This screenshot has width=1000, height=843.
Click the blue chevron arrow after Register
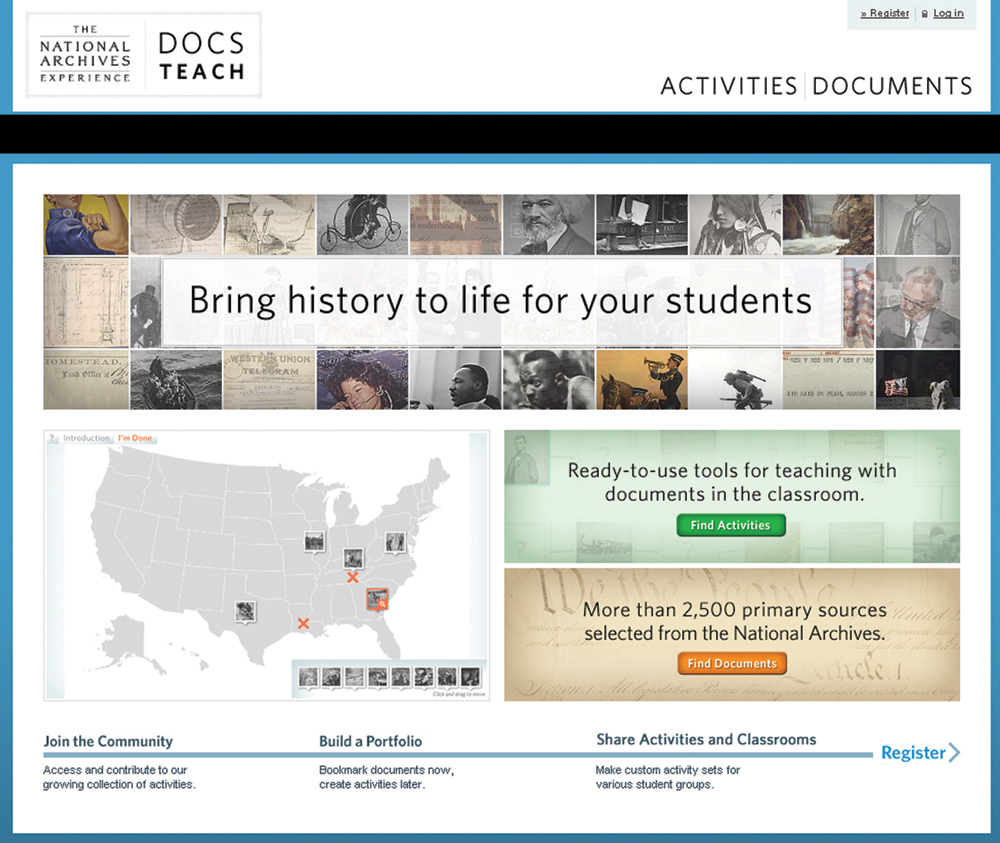[x=954, y=753]
